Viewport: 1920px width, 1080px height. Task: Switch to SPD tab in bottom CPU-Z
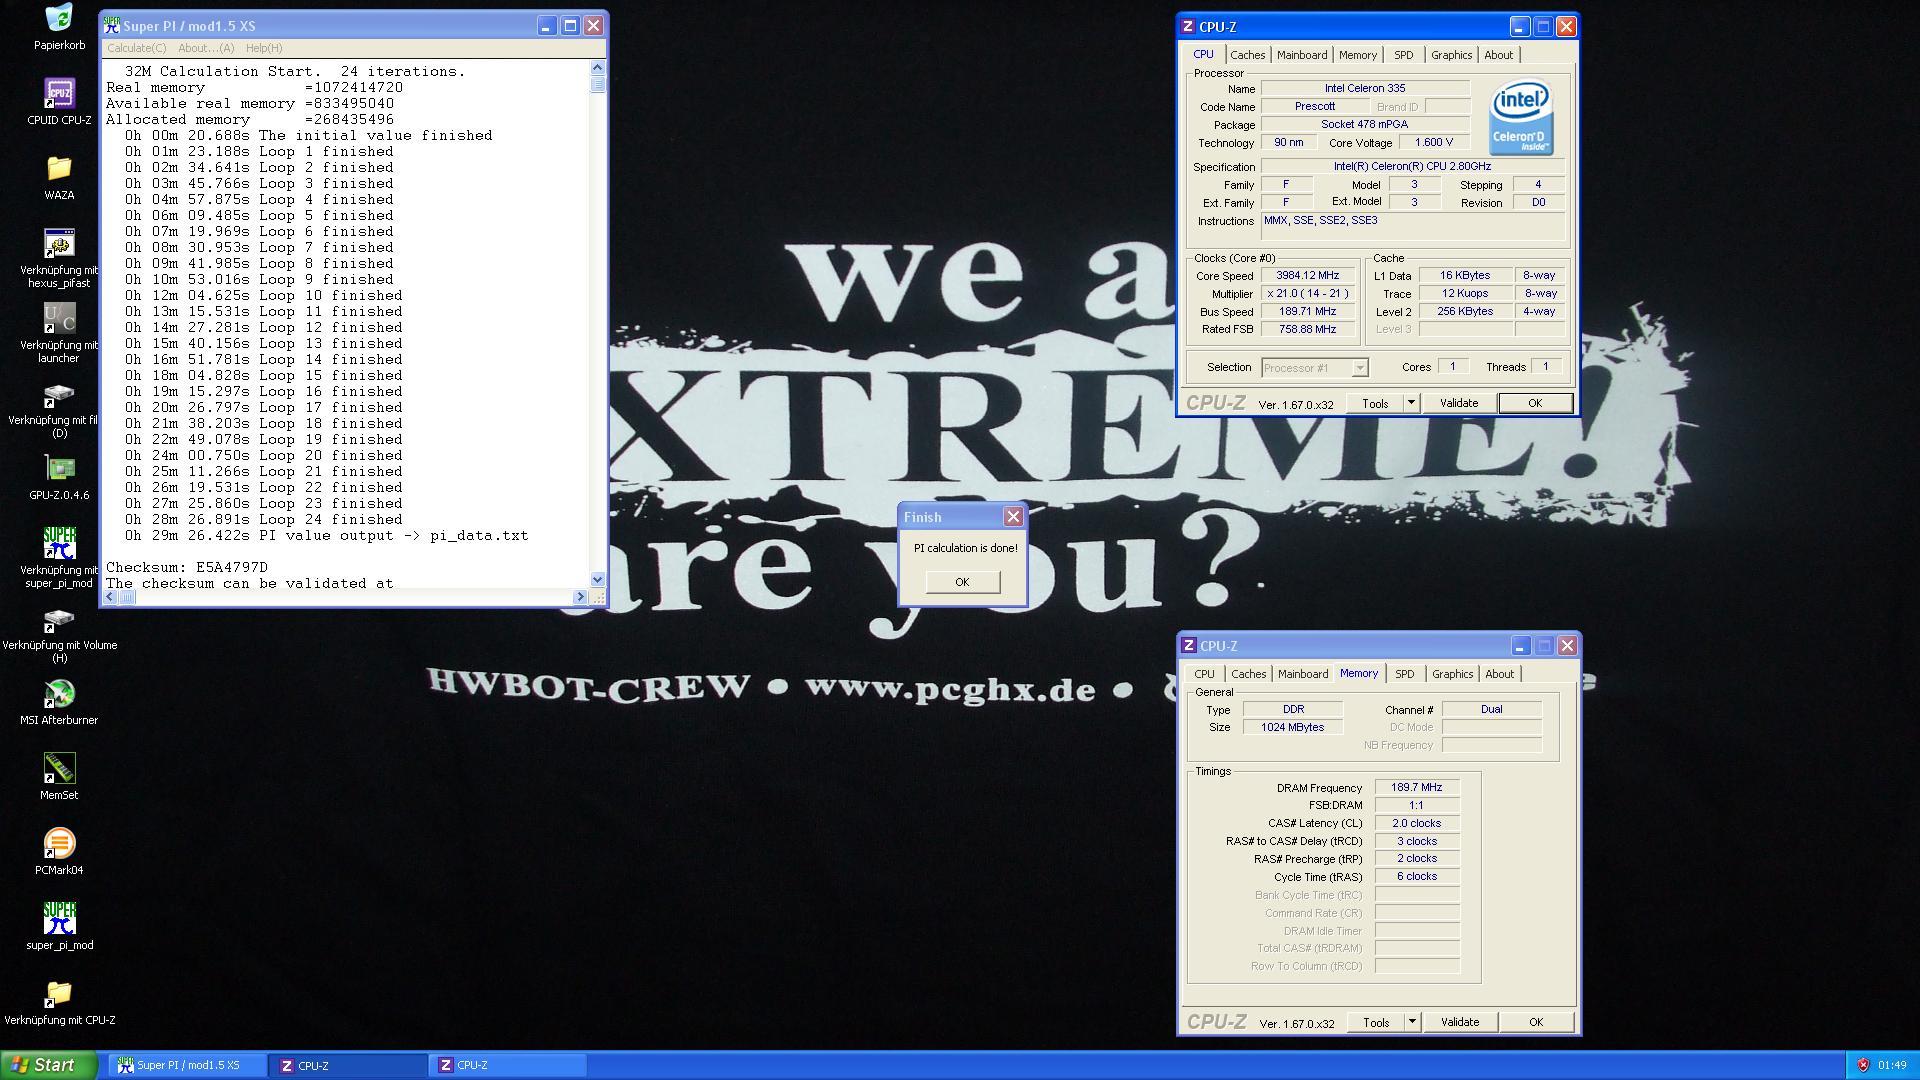click(x=1405, y=674)
